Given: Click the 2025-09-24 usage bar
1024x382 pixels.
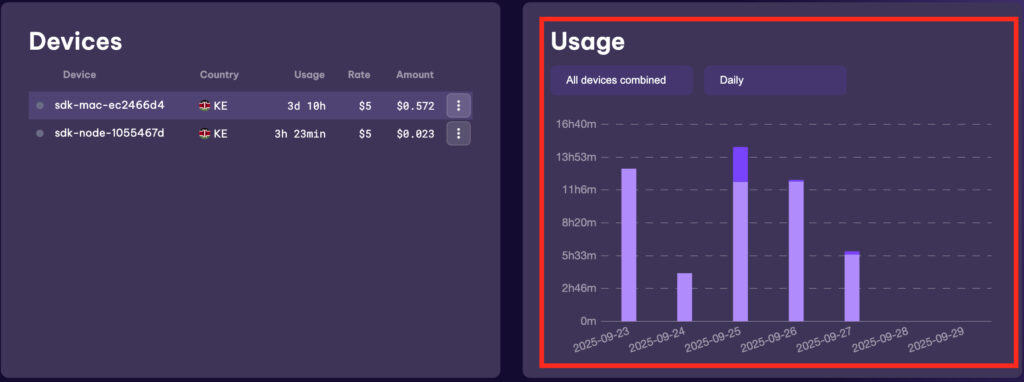Looking at the screenshot, I should pyautogui.click(x=684, y=297).
